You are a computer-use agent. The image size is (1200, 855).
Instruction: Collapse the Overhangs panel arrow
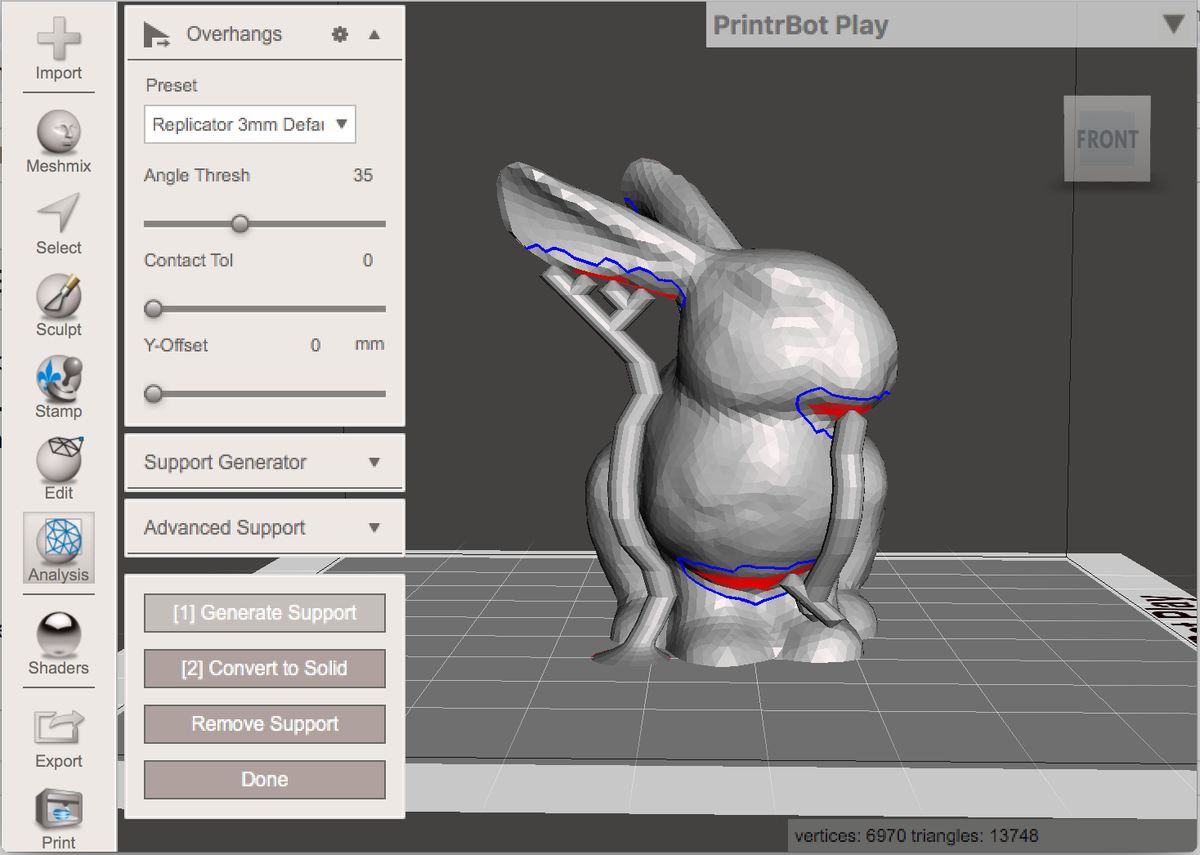pyautogui.click(x=374, y=34)
